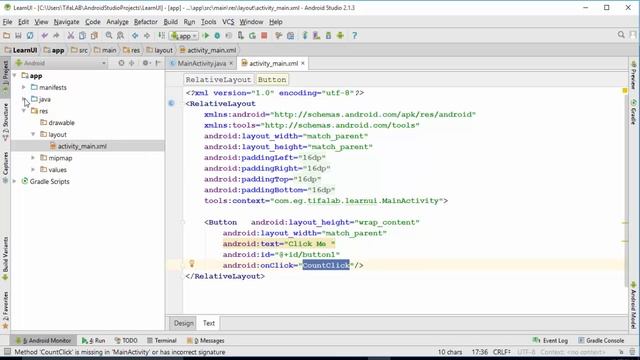This screenshot has height=360, width=640.
Task: Select the drawable folder in the tree
Action: coord(57,122)
